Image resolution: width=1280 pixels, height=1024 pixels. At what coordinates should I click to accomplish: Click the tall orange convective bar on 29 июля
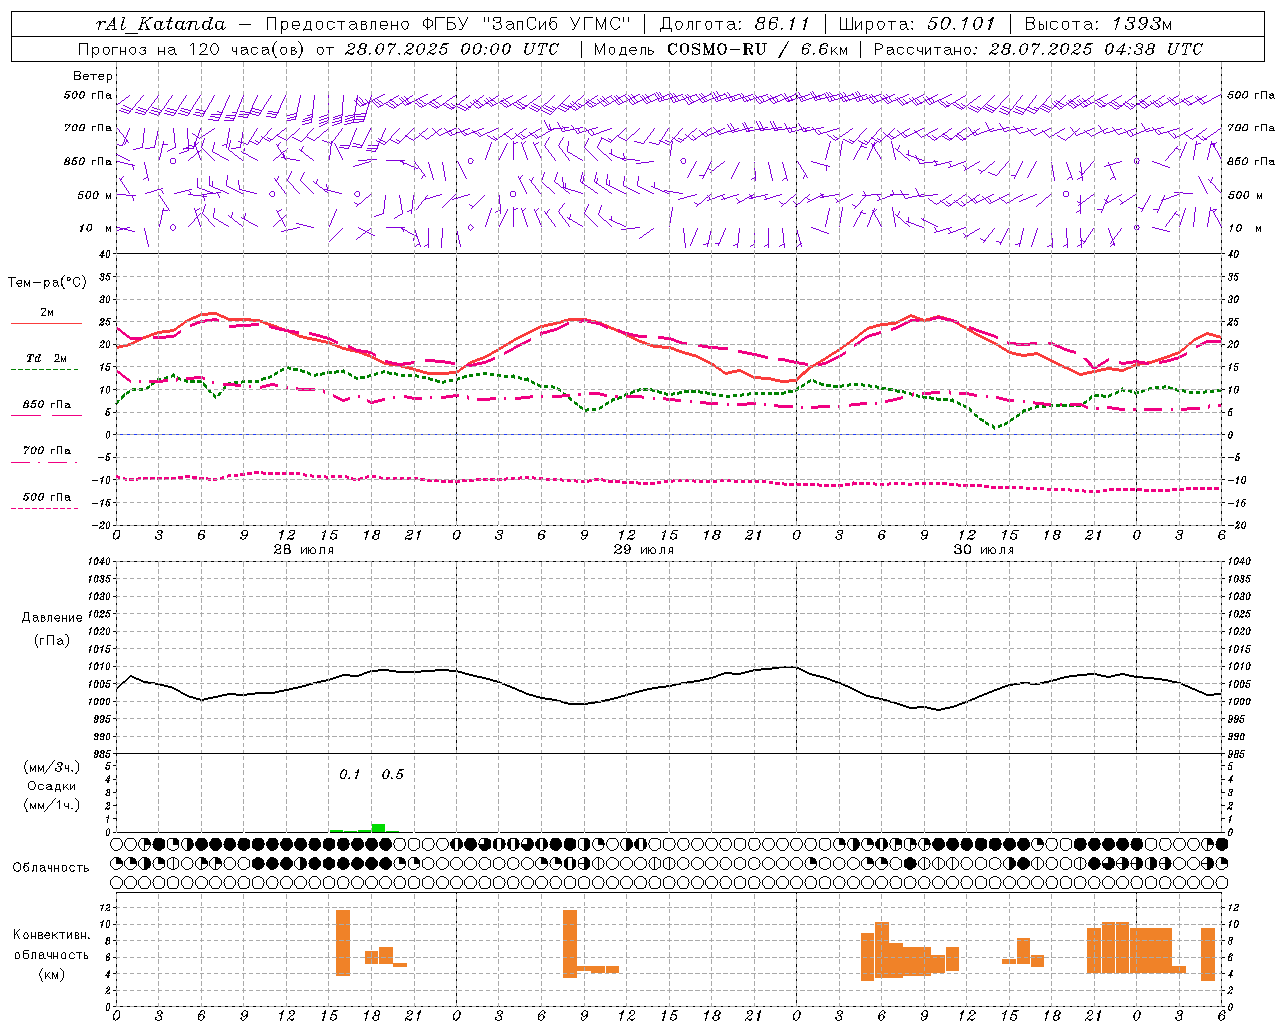point(570,943)
